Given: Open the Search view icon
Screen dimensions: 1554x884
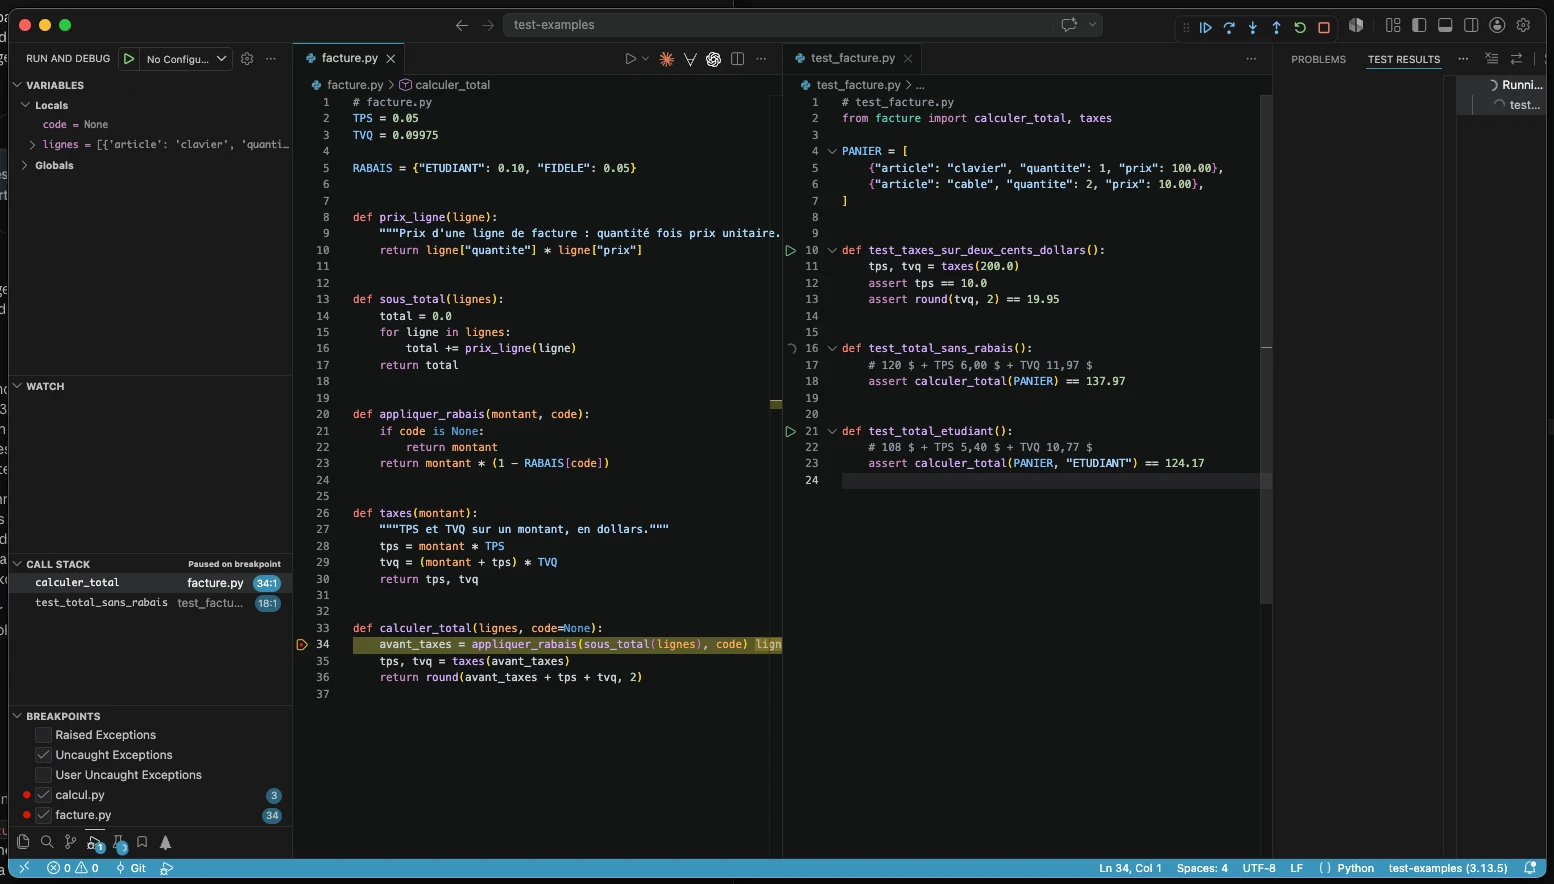Looking at the screenshot, I should (47, 842).
